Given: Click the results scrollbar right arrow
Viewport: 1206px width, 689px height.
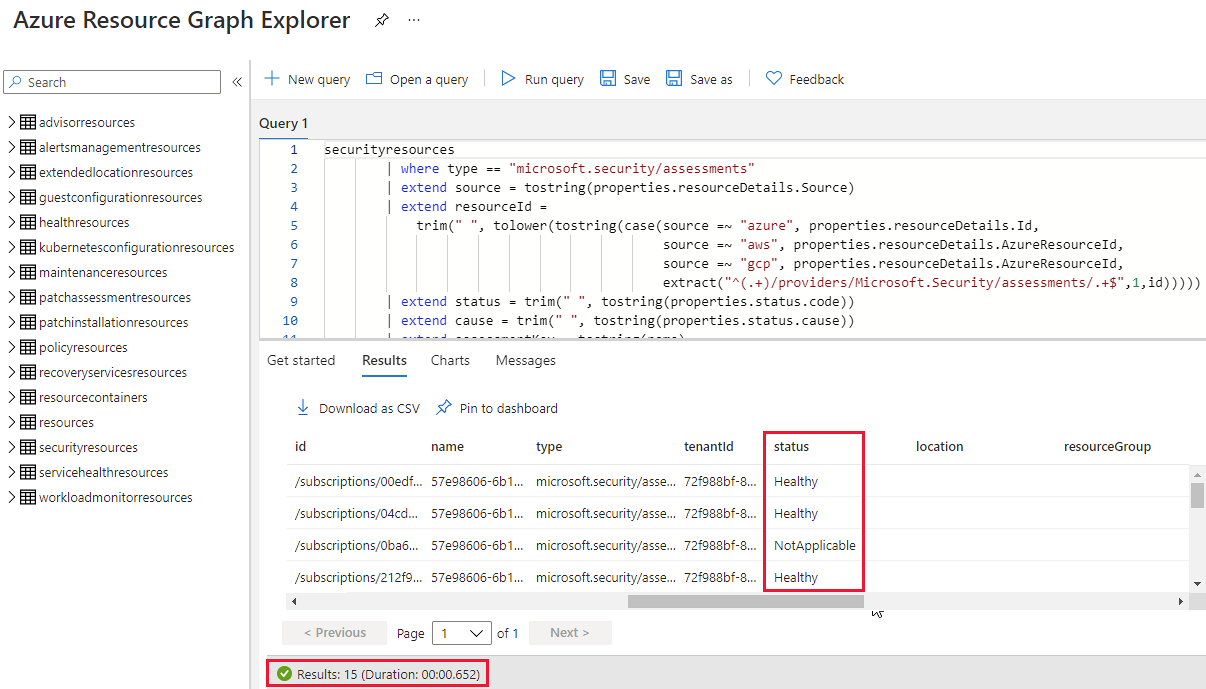Looking at the screenshot, I should tap(1181, 601).
